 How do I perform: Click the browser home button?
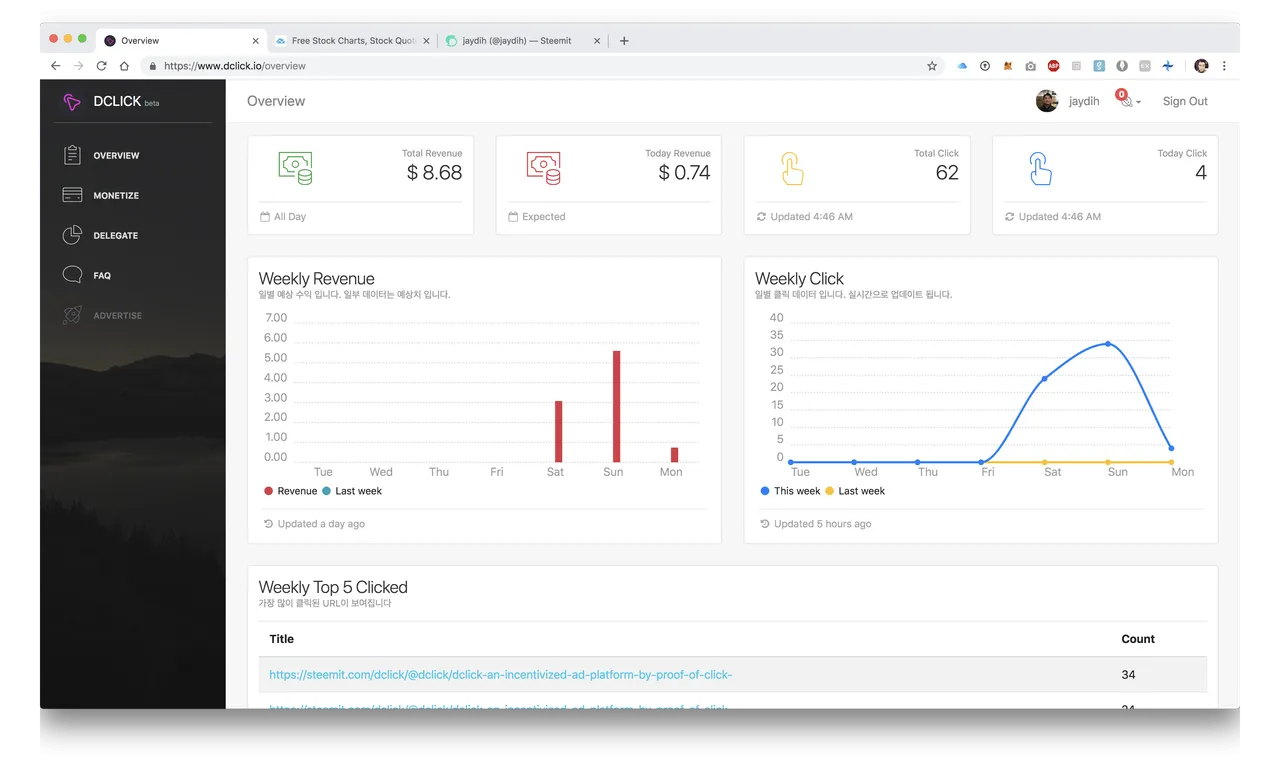click(124, 66)
